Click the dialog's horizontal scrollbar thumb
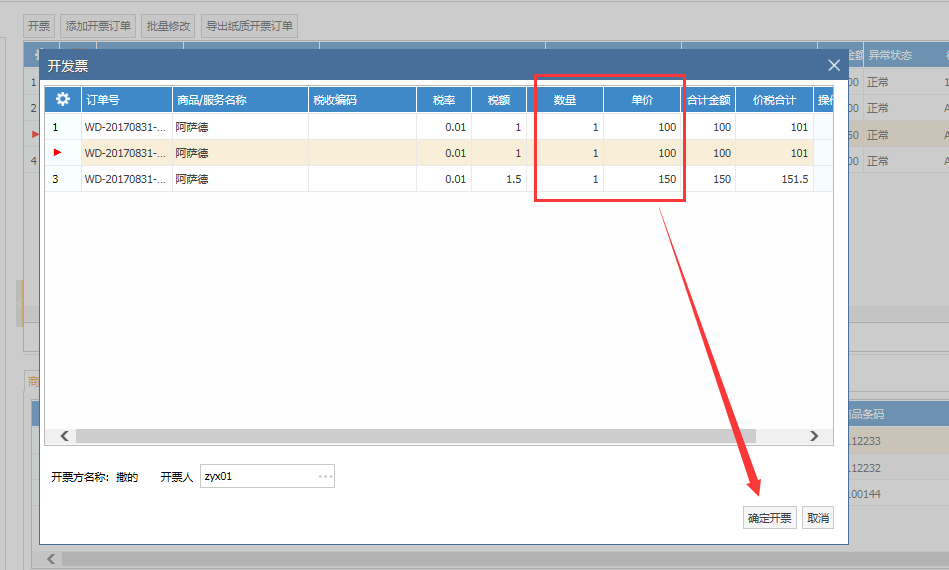 (416, 436)
